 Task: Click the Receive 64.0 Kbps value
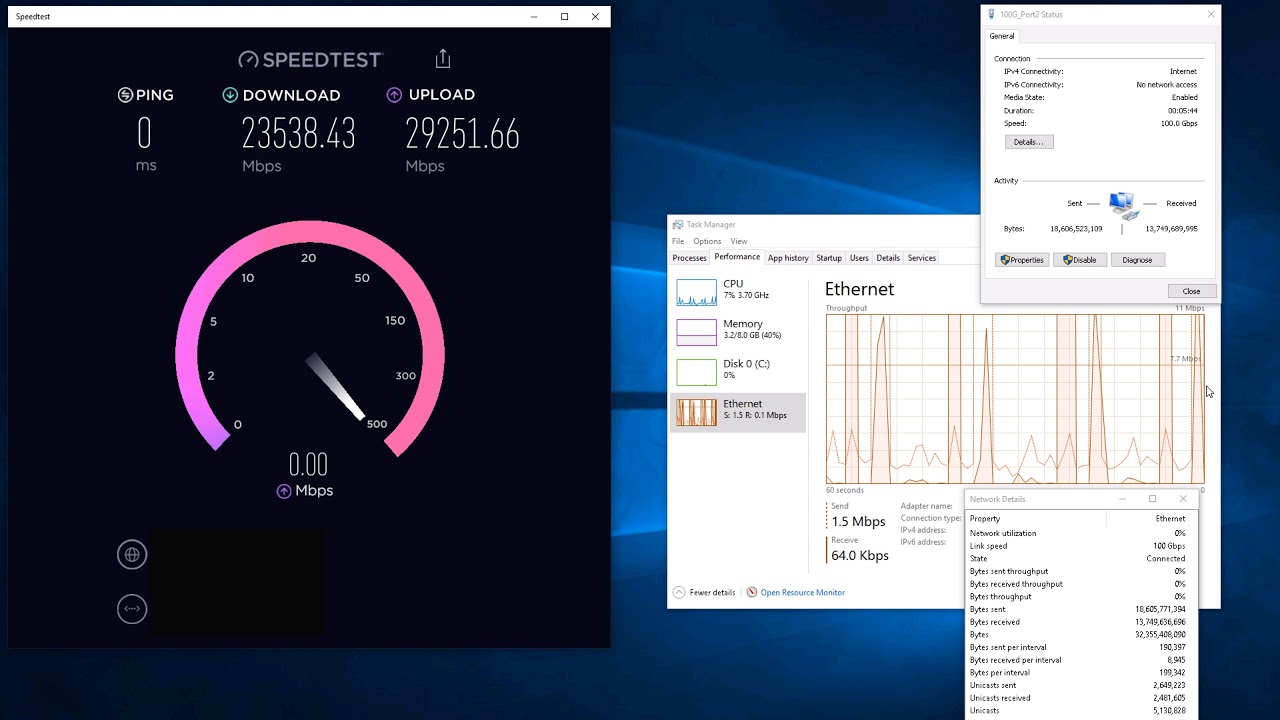pyautogui.click(x=860, y=556)
